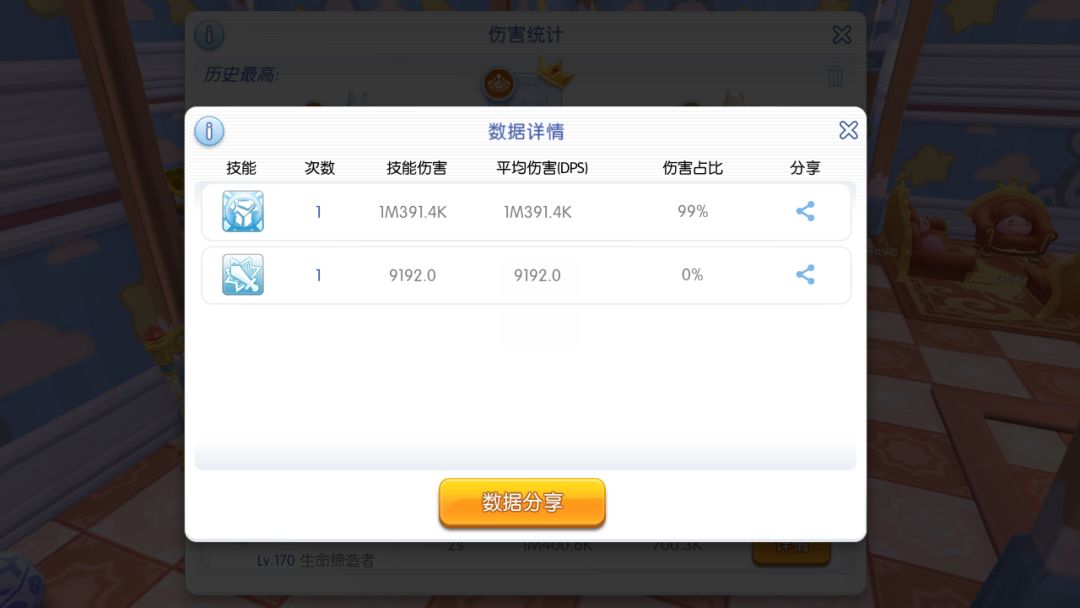The height and width of the screenshot is (608, 1080).
Task: Open info icon in 伤害统计 window
Action: (209, 34)
